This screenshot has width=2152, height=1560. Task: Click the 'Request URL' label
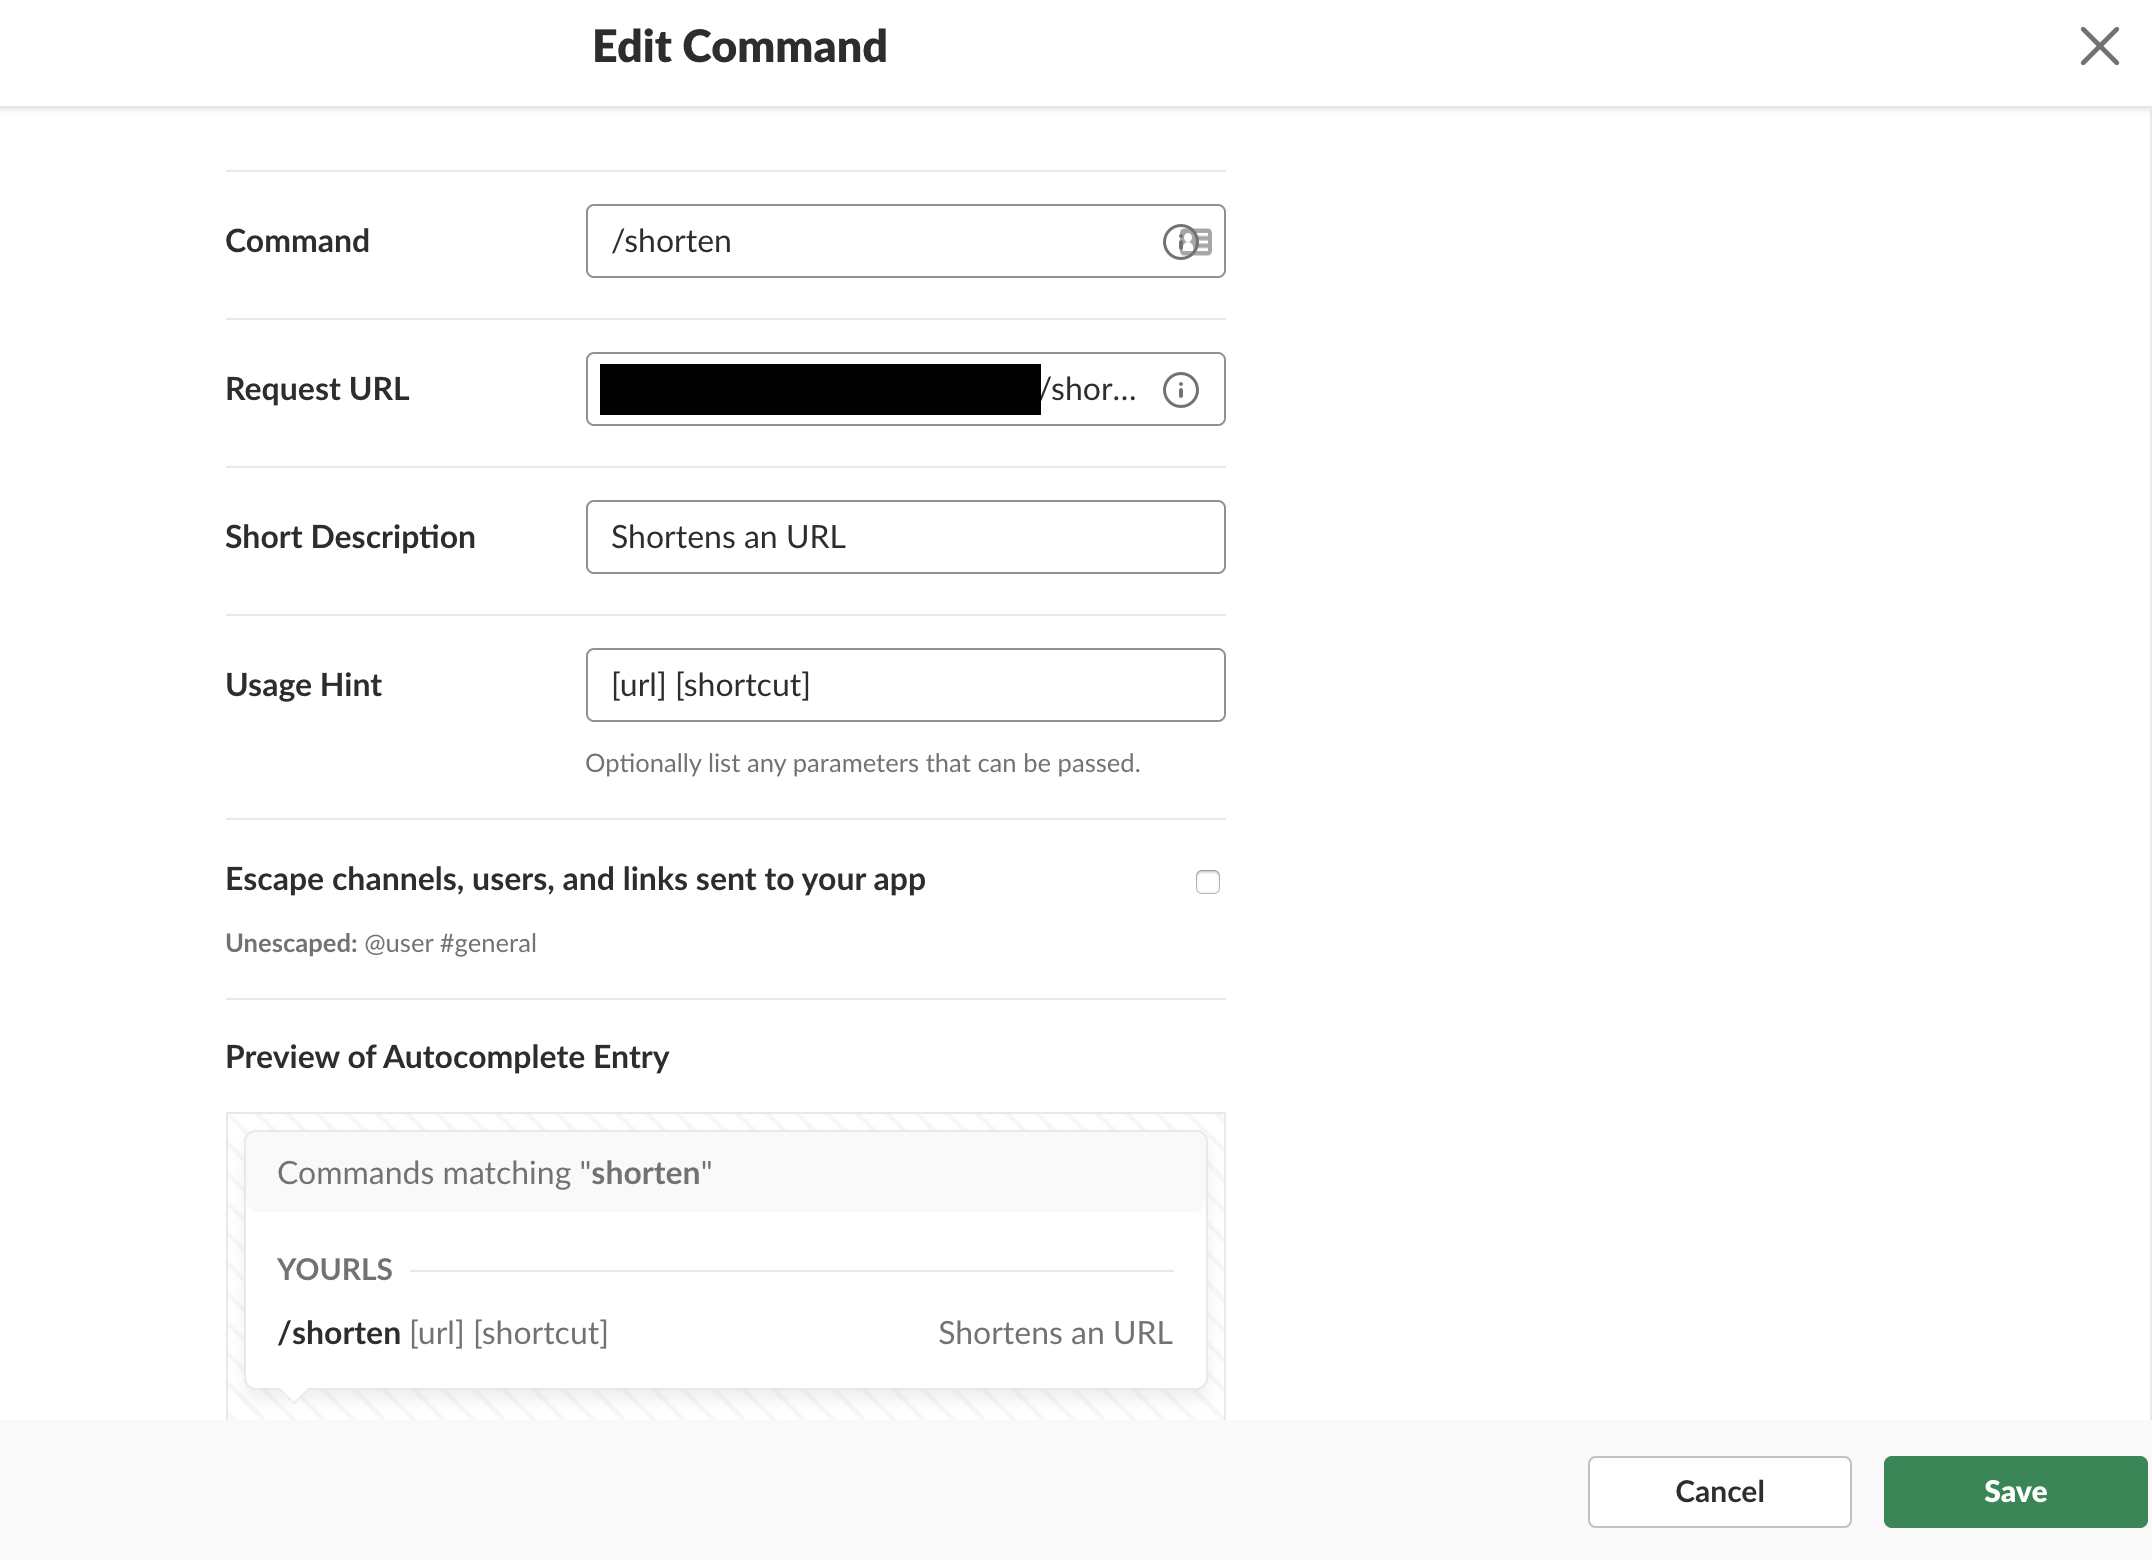pyautogui.click(x=317, y=389)
